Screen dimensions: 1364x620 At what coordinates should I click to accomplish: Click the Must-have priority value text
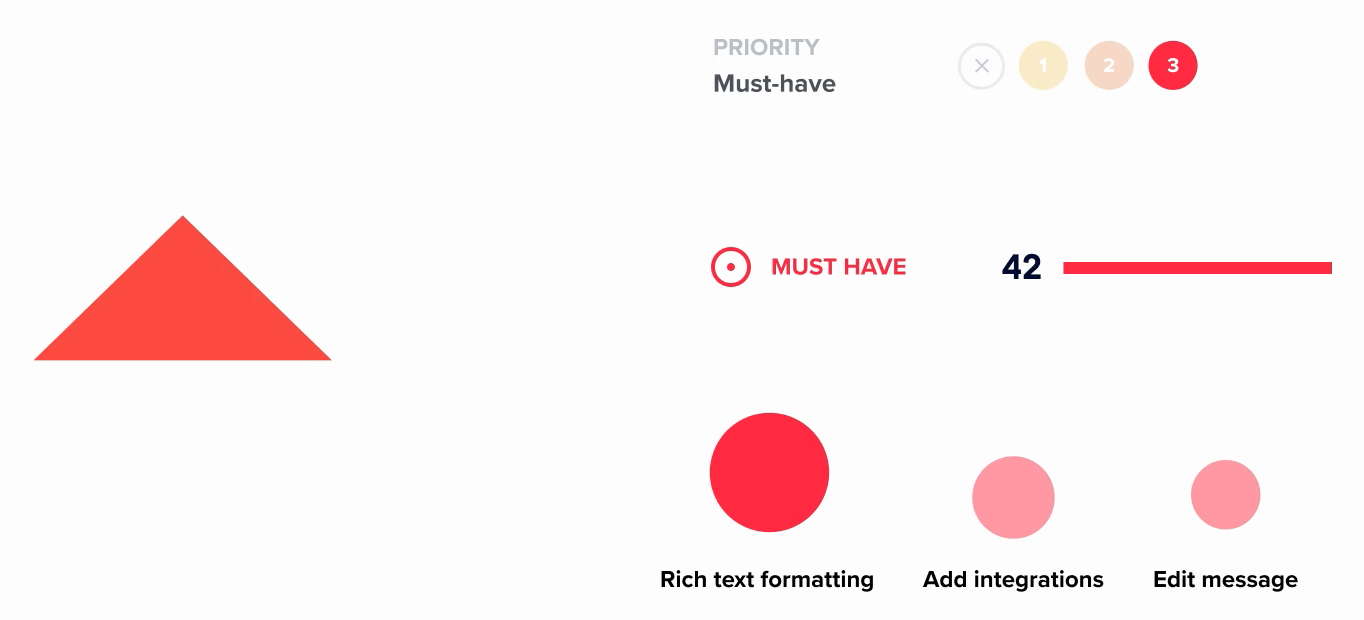pos(774,84)
